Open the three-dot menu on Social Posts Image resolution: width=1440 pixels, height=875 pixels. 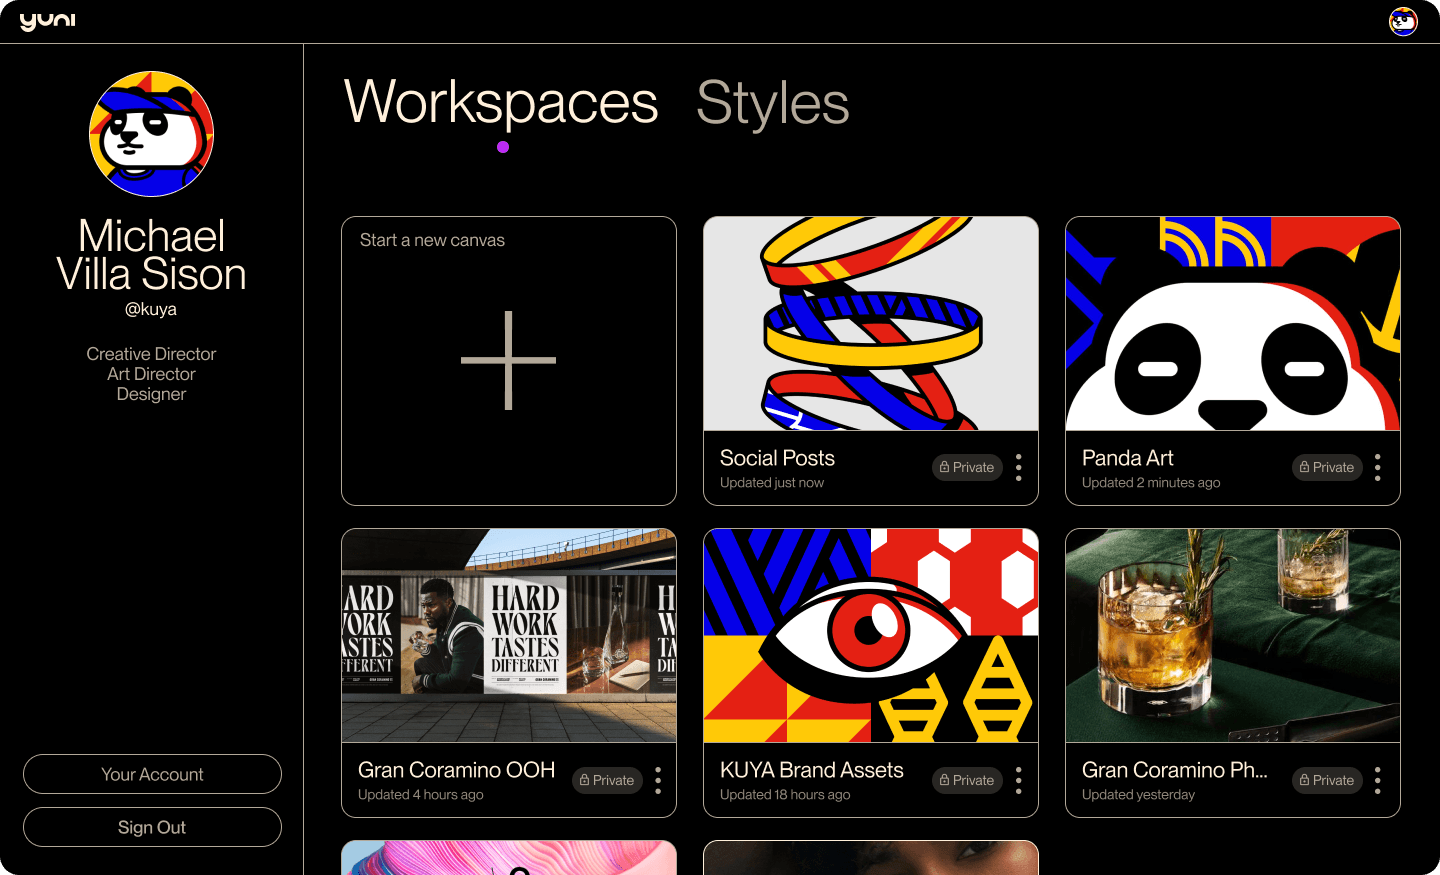pyautogui.click(x=1018, y=467)
